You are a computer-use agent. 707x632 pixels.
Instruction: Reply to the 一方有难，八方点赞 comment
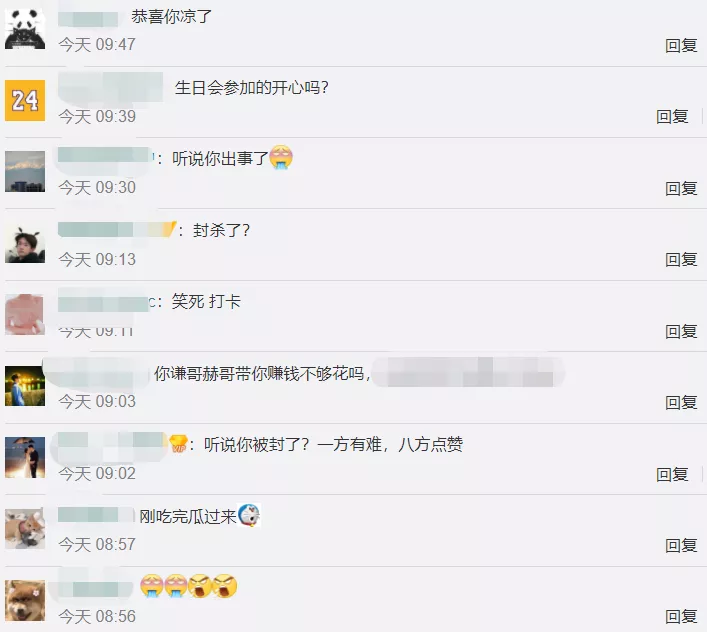click(x=672, y=474)
